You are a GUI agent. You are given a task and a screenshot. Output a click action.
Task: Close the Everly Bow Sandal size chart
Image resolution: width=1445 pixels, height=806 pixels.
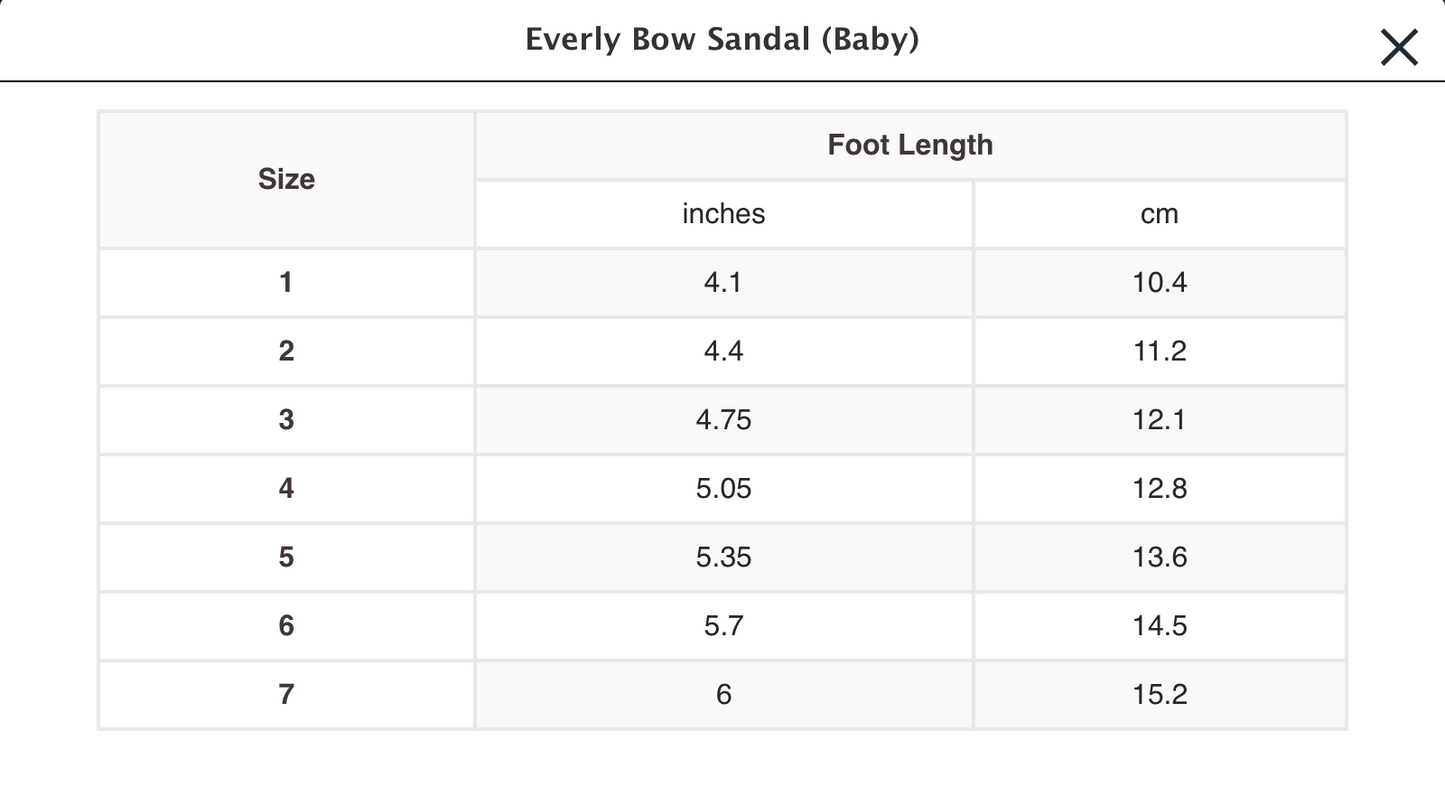tap(1398, 47)
